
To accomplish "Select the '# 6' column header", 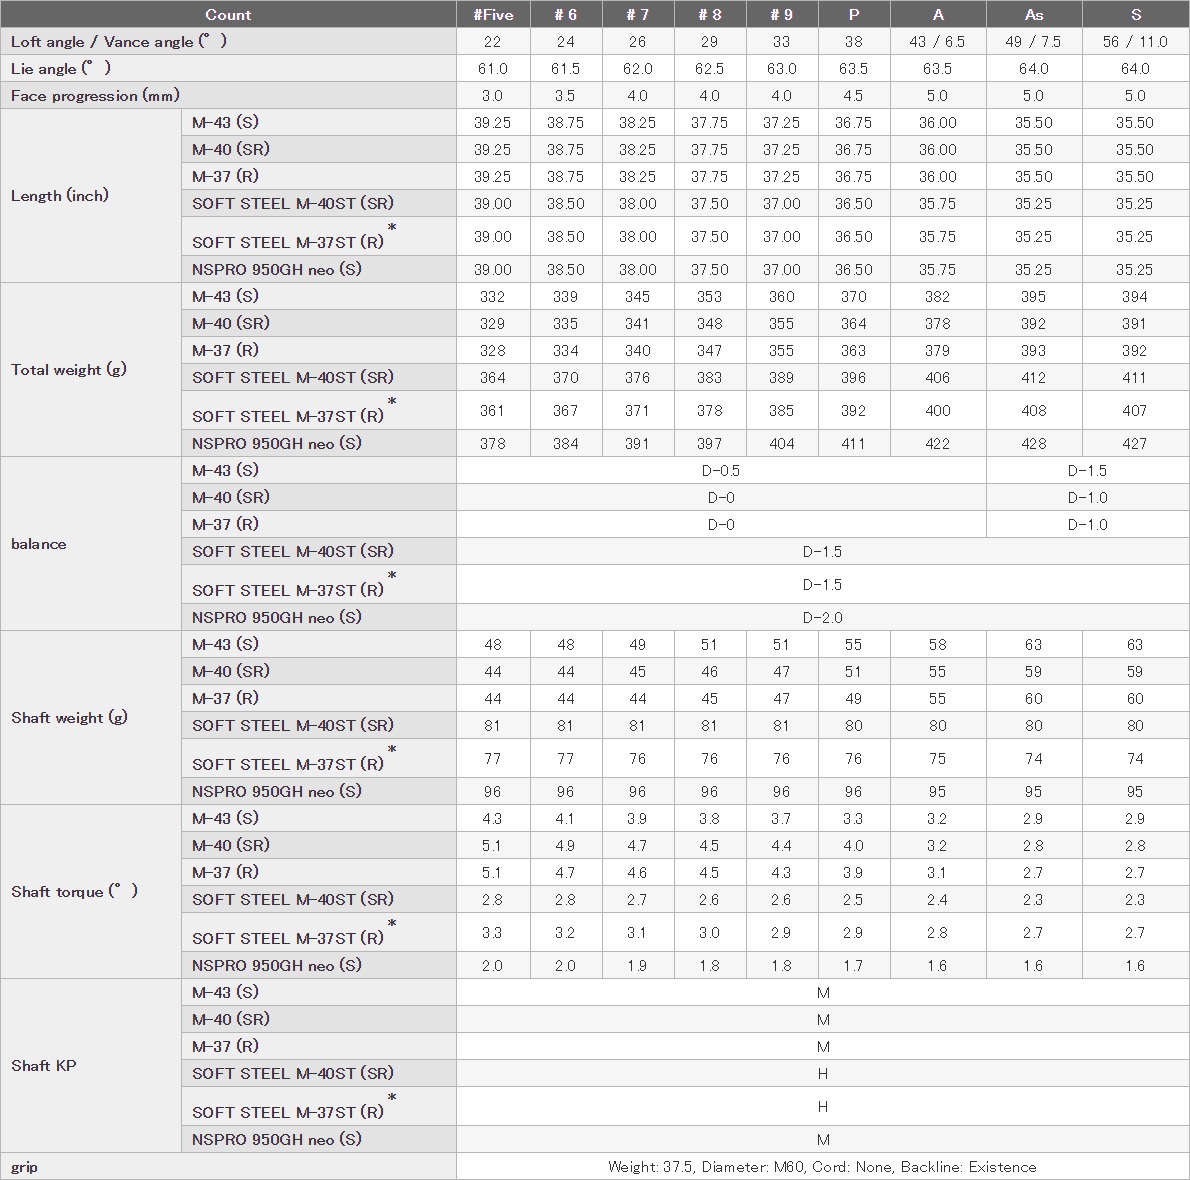I will tap(565, 14).
